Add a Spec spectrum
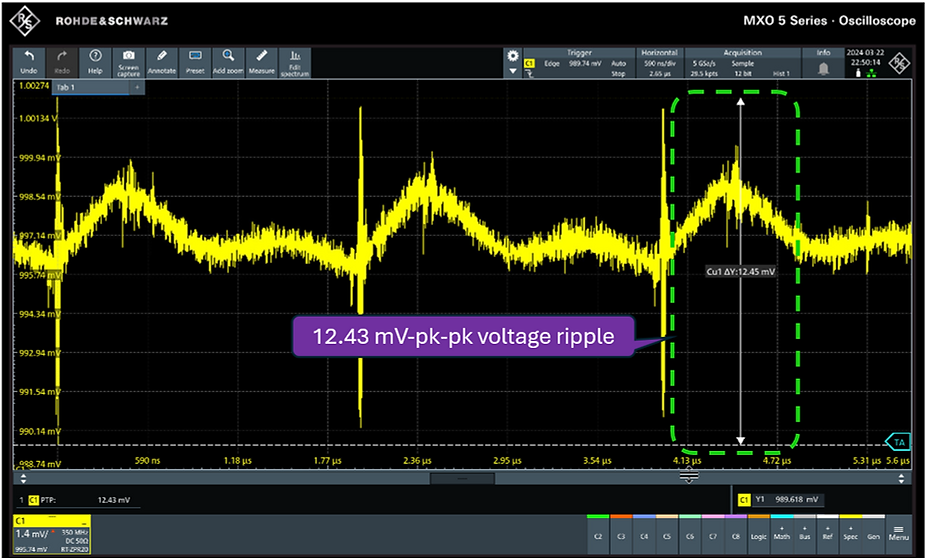Screen dimensions: 925x559 tap(851, 534)
